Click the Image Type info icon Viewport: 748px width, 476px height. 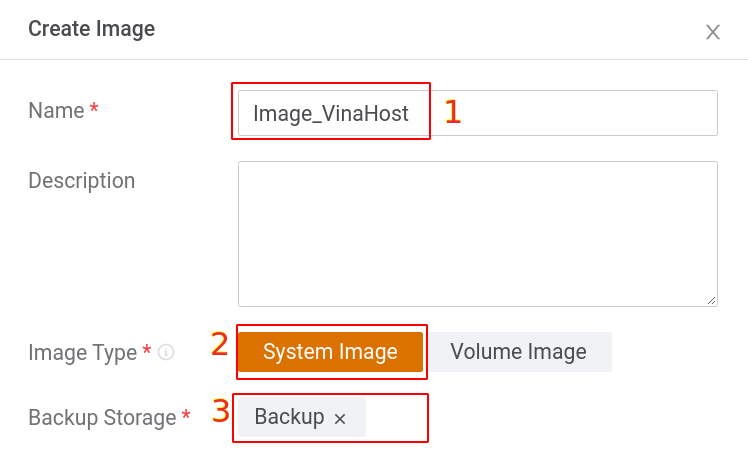click(x=167, y=352)
